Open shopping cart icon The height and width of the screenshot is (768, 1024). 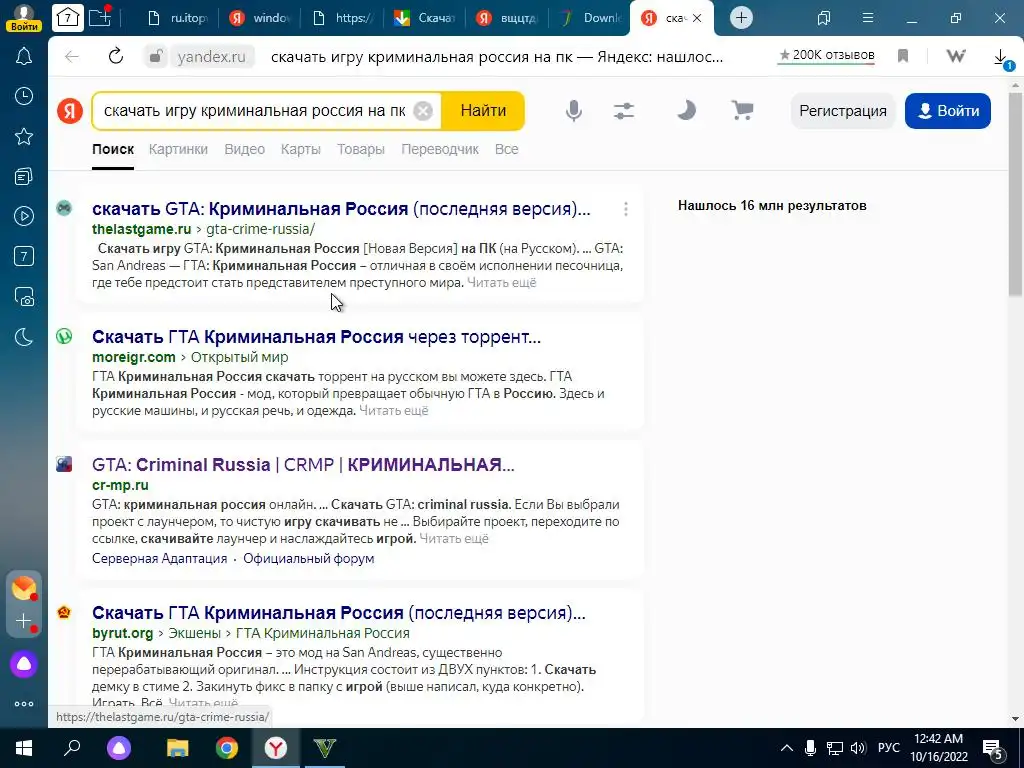coord(742,111)
